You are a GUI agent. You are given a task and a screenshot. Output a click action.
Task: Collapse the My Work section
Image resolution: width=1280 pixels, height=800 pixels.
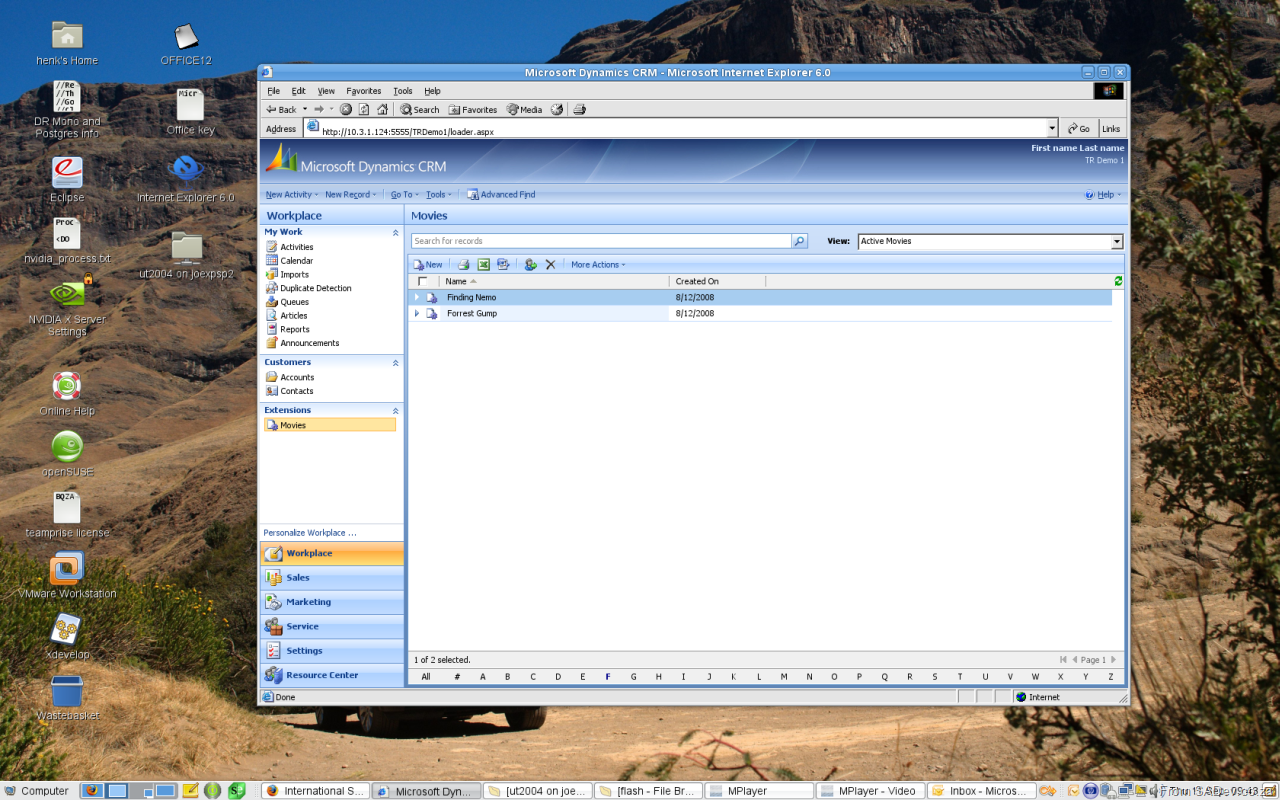[395, 232]
